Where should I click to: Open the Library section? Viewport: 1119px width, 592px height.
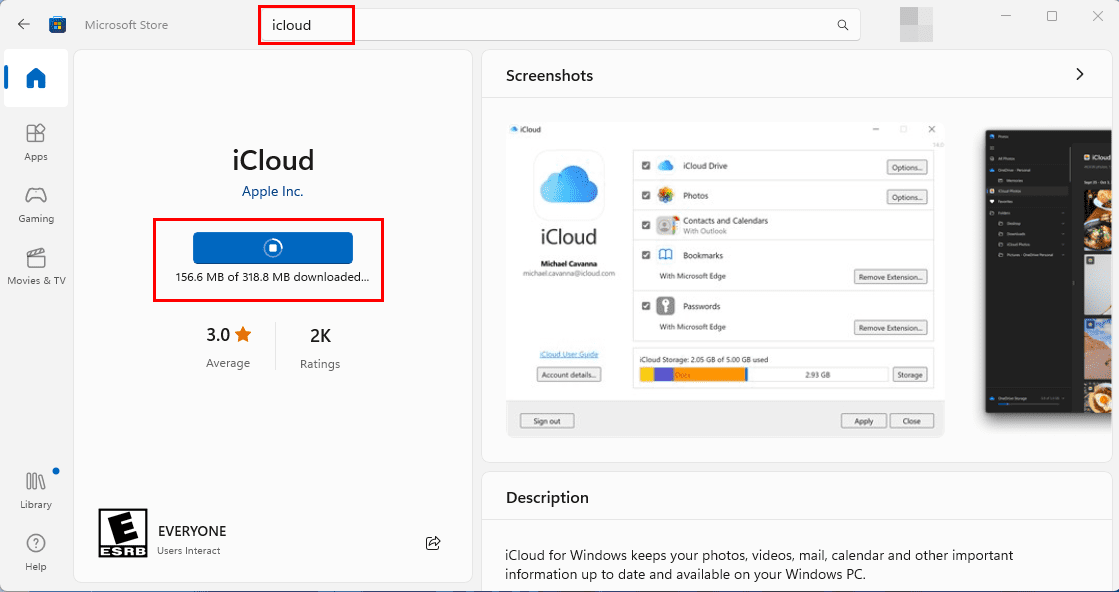point(36,490)
